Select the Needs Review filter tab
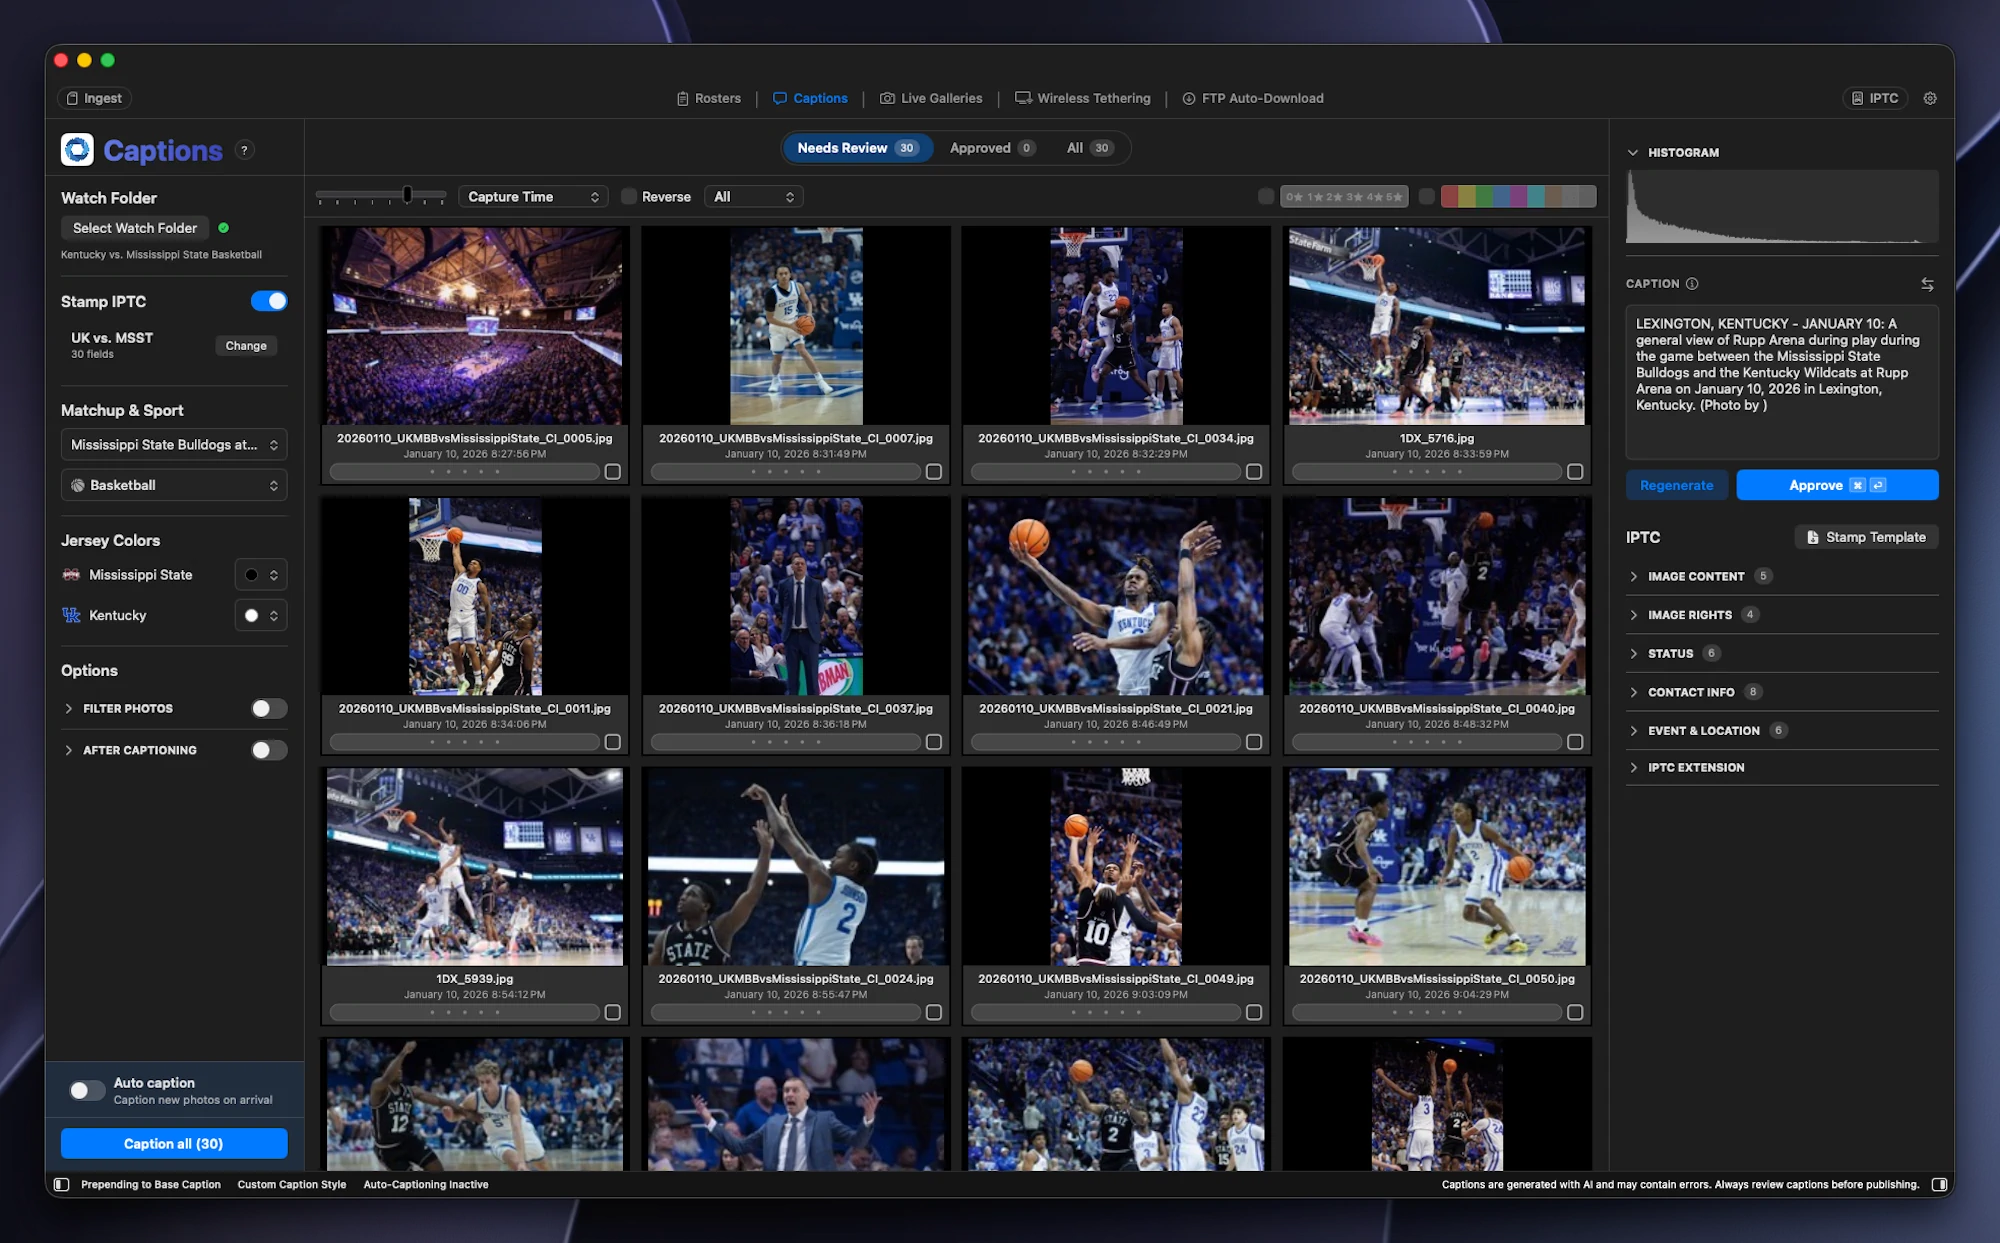2000x1243 pixels. (858, 148)
